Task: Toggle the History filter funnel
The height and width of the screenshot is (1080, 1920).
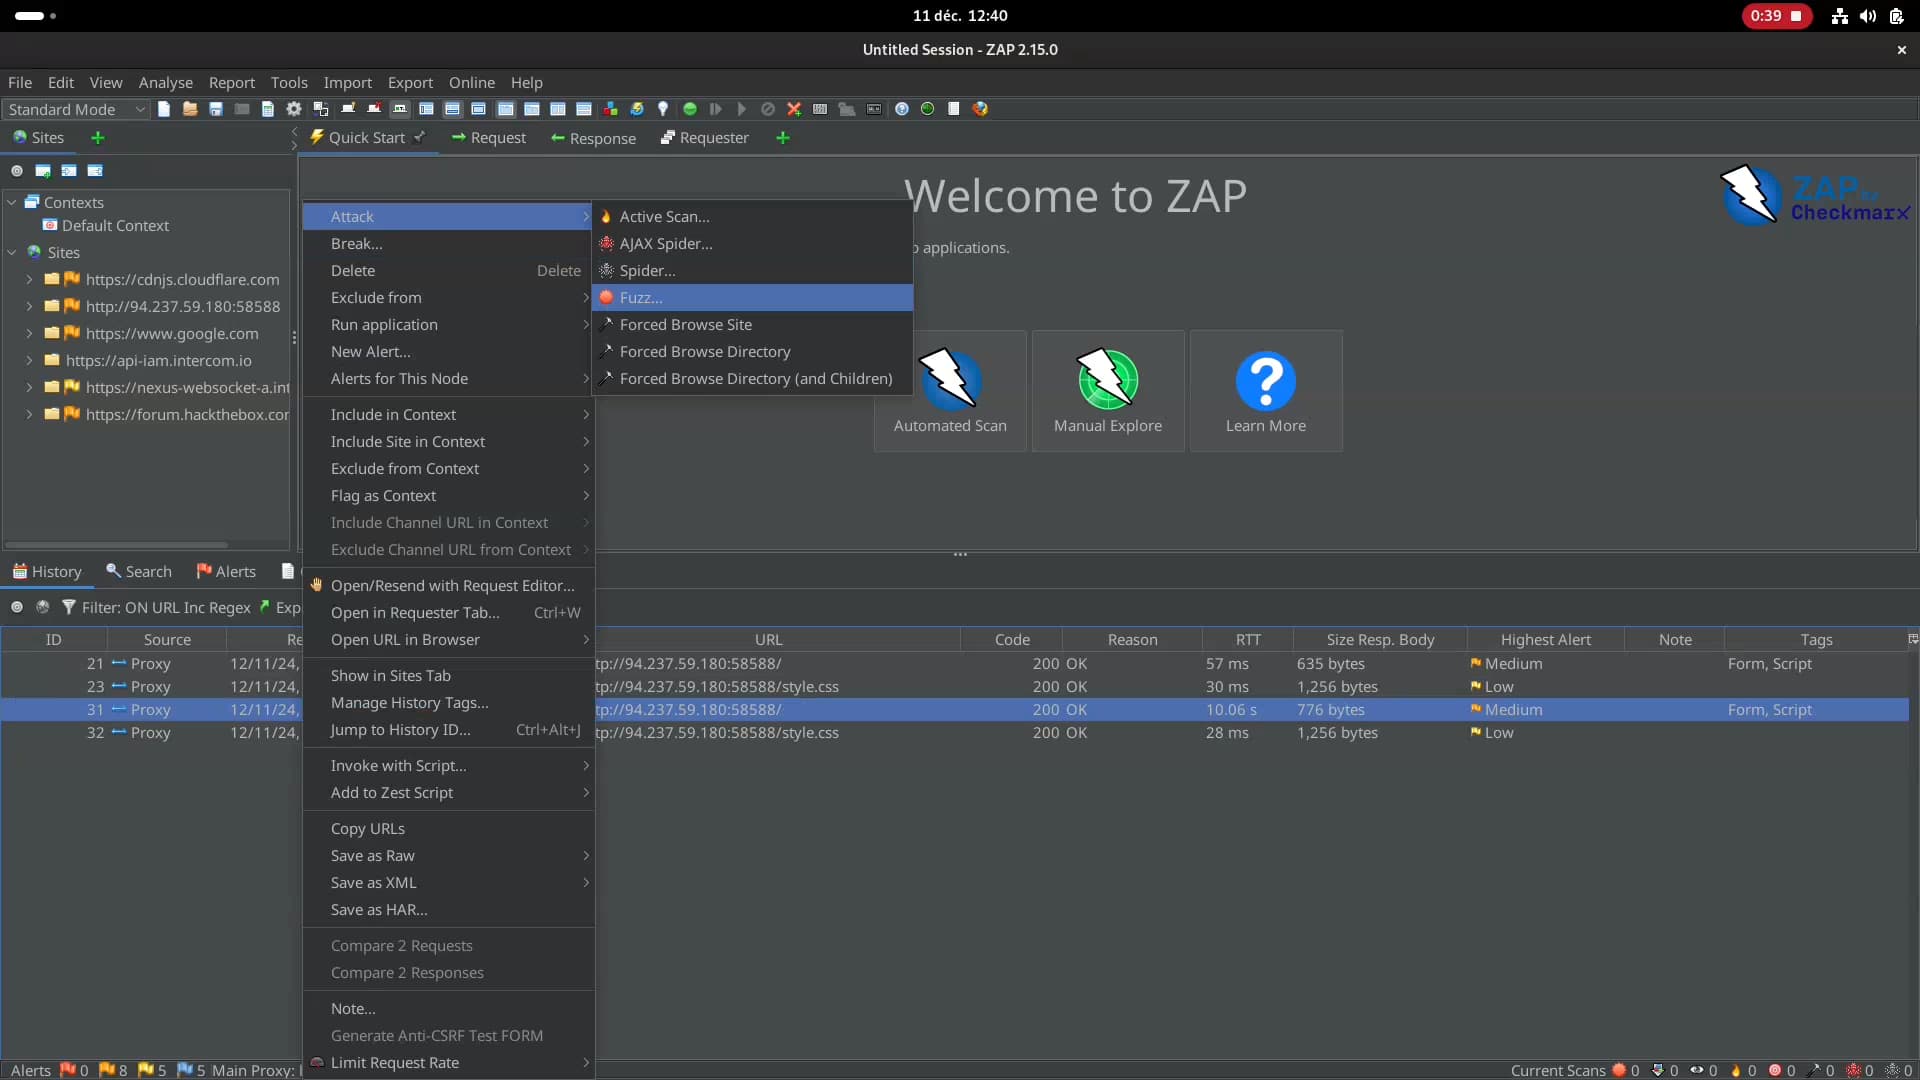Action: 69,607
